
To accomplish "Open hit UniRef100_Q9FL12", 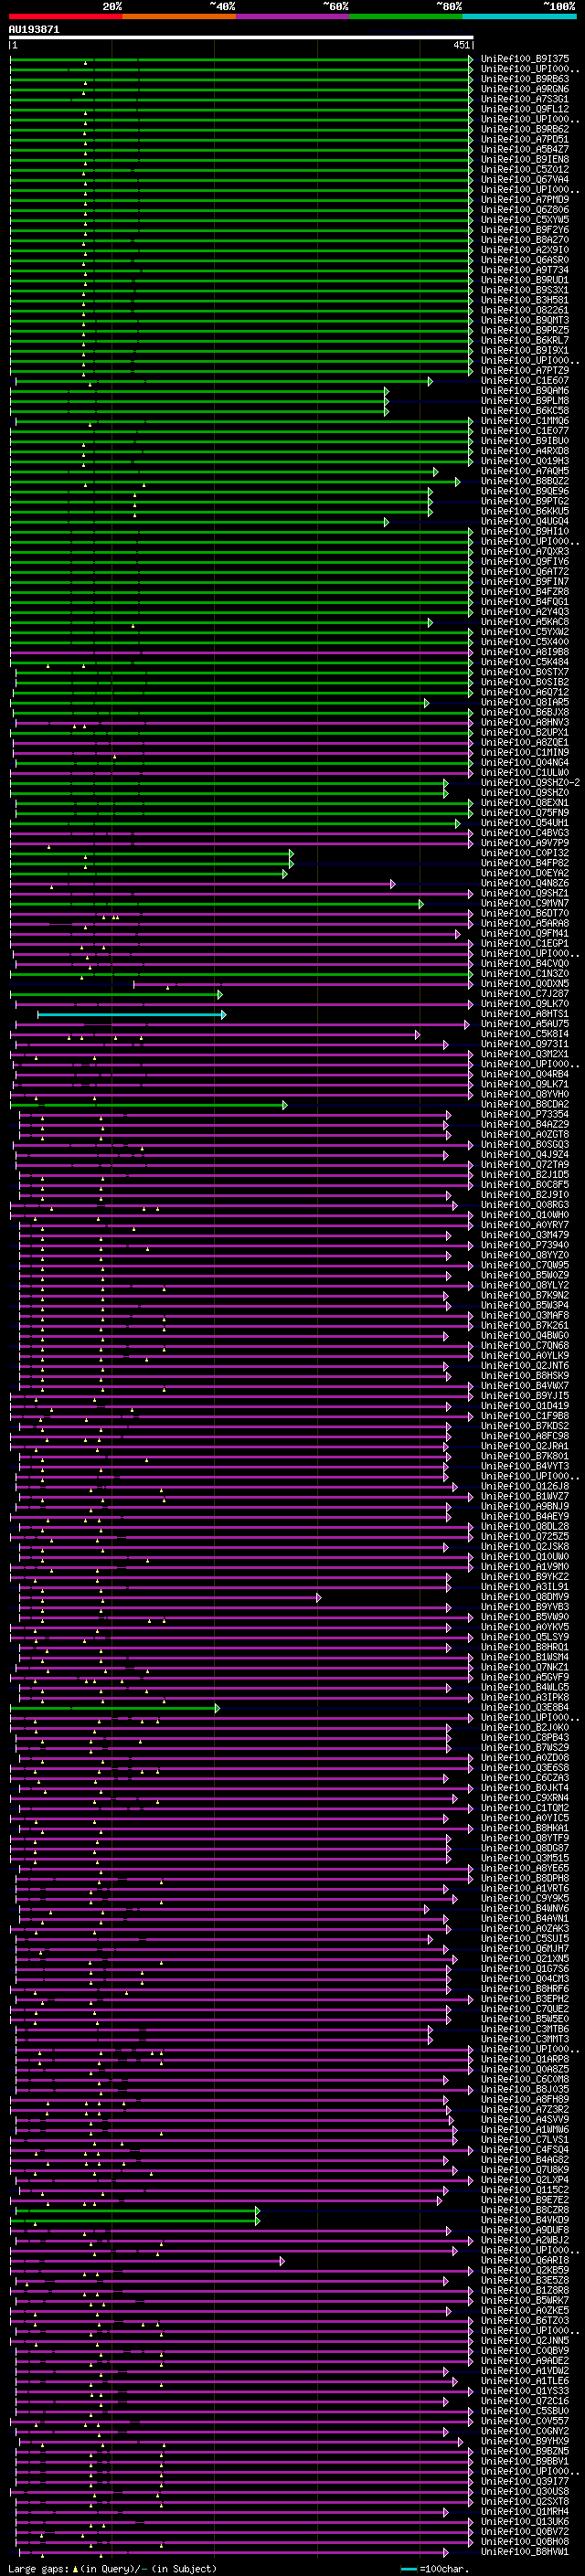I will click(525, 109).
